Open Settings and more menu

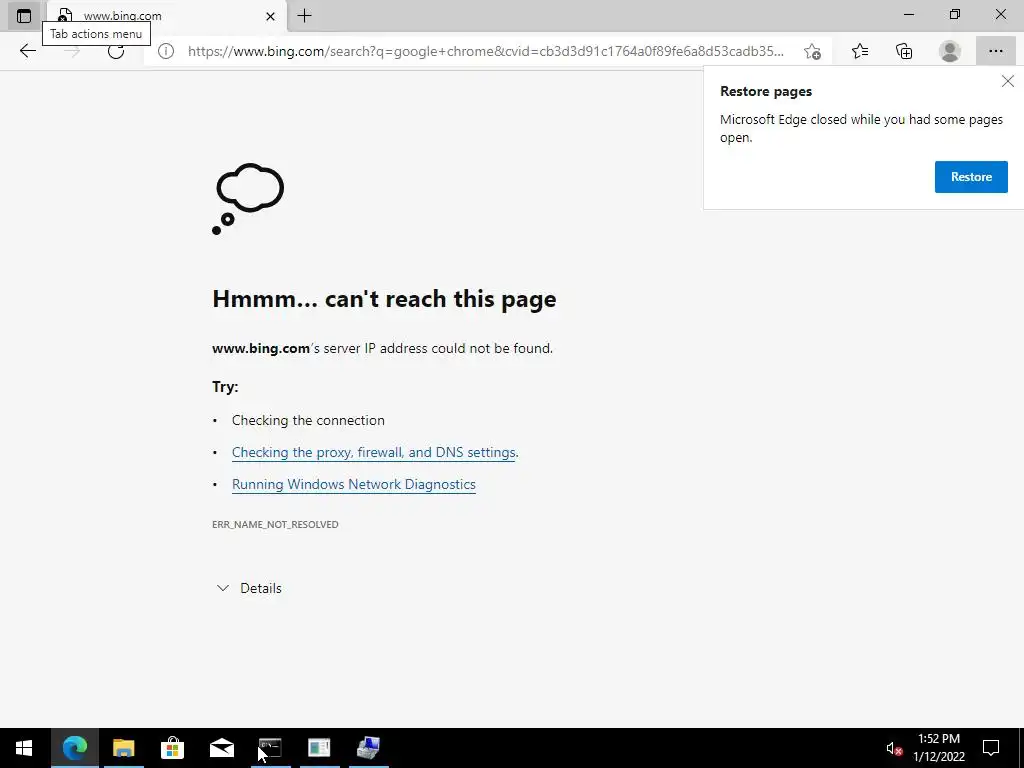(x=995, y=51)
